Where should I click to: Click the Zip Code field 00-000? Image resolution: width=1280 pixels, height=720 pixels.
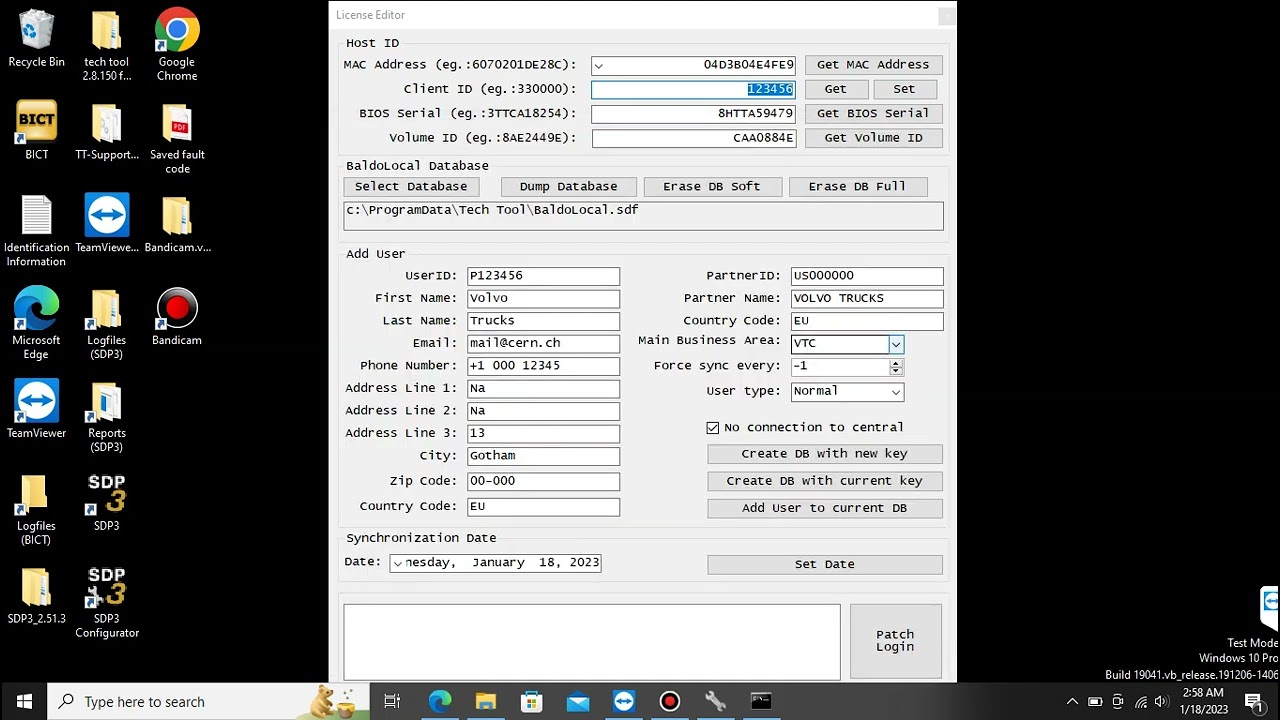point(543,481)
